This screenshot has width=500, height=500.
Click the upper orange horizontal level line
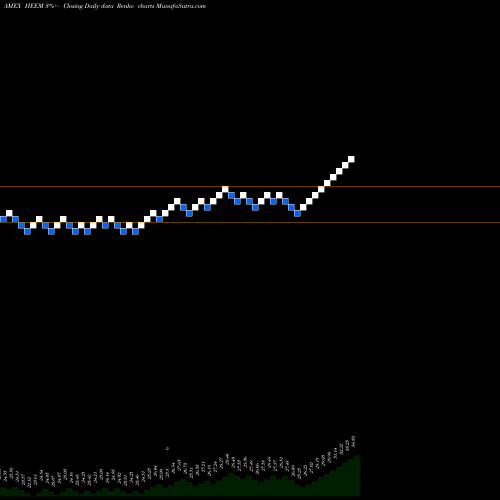coord(250,186)
